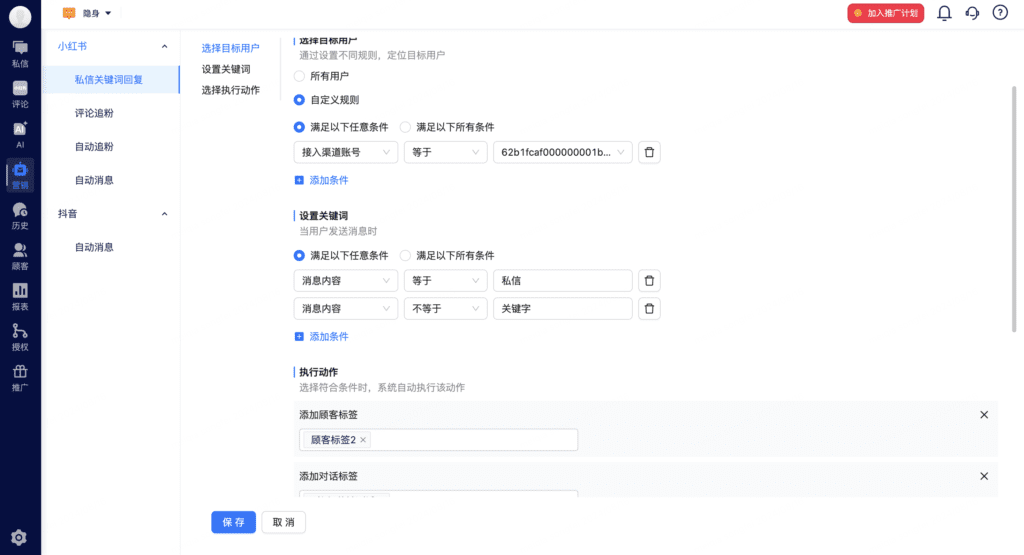Collapse the 小红书 menu group
The height and width of the screenshot is (555, 1024).
[x=165, y=46]
